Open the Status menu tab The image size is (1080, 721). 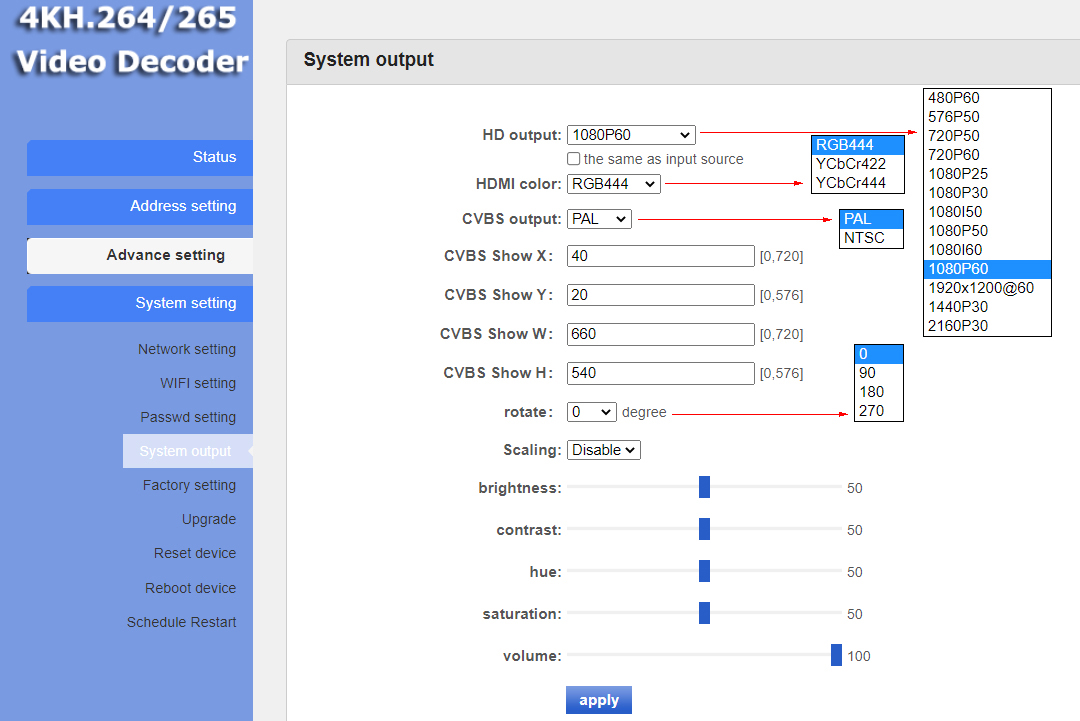click(x=140, y=158)
